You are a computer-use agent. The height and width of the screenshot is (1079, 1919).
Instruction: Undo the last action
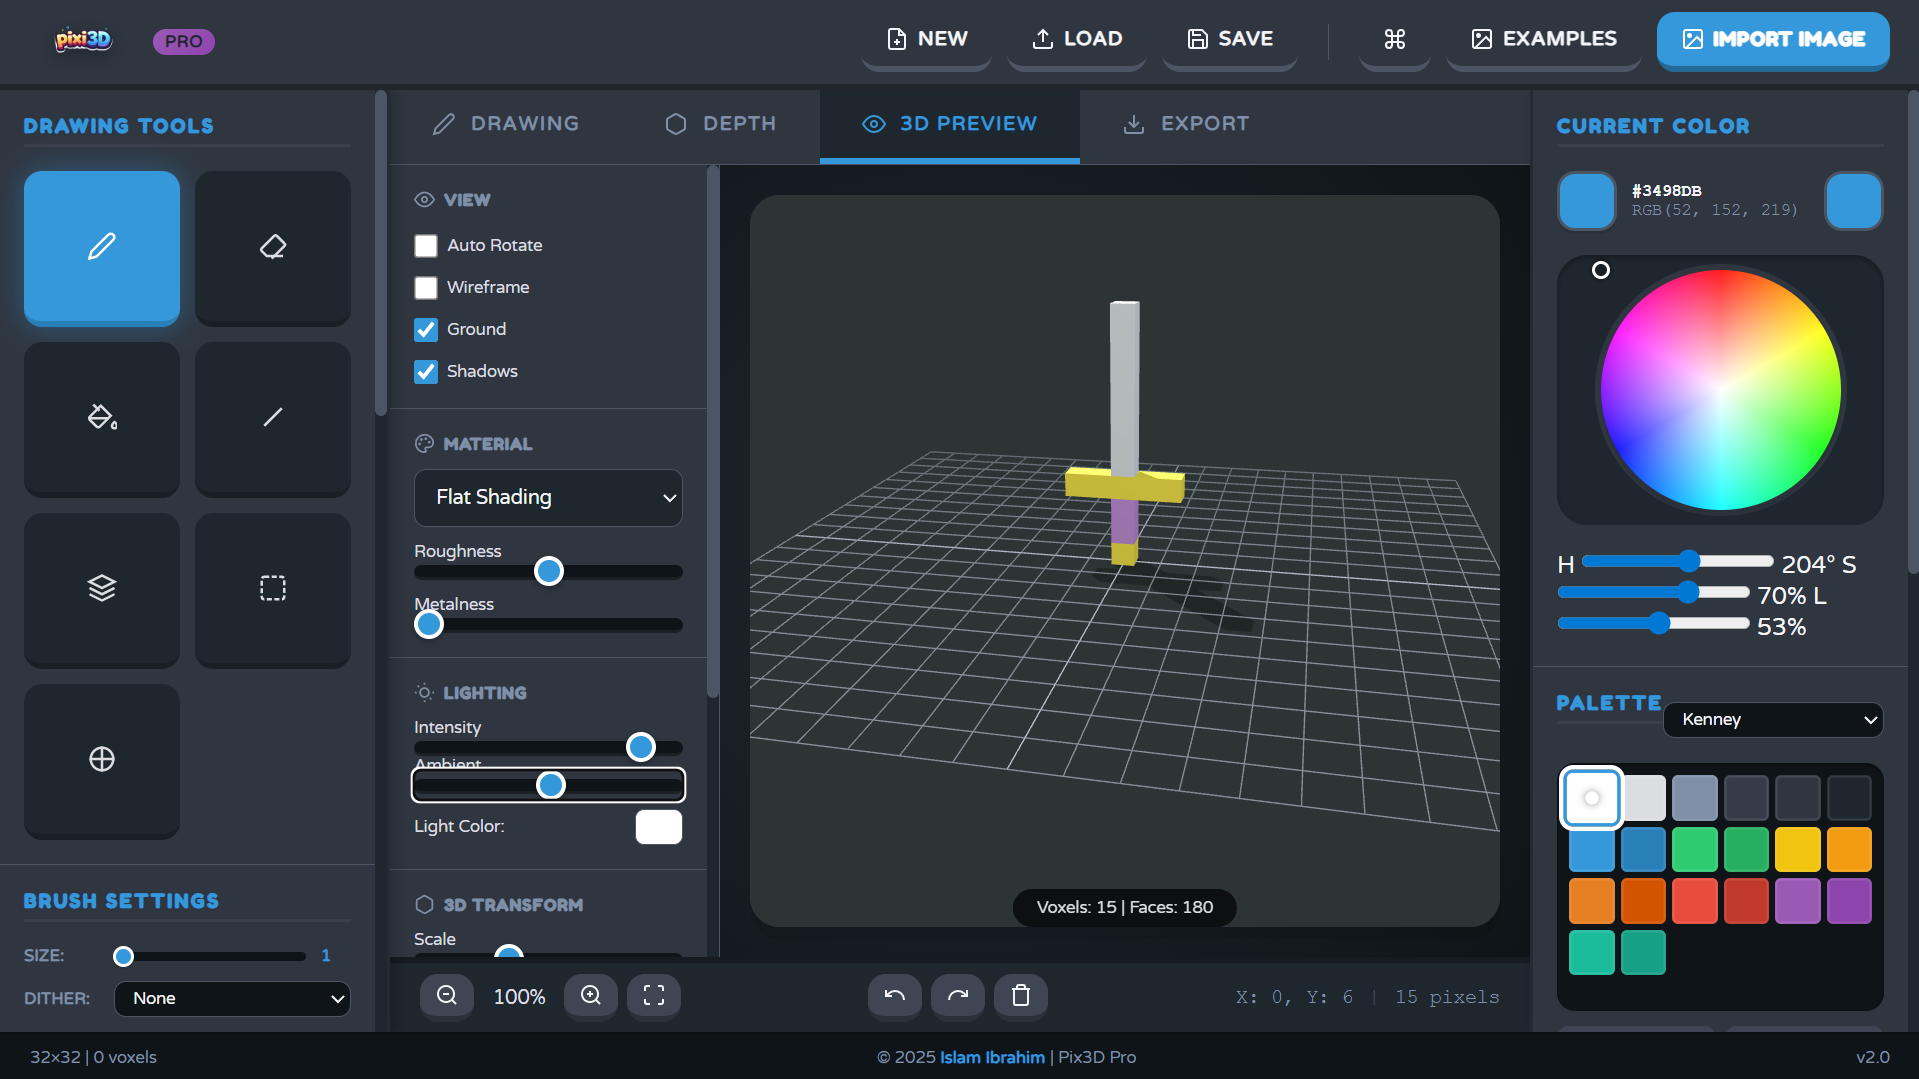[x=895, y=996]
